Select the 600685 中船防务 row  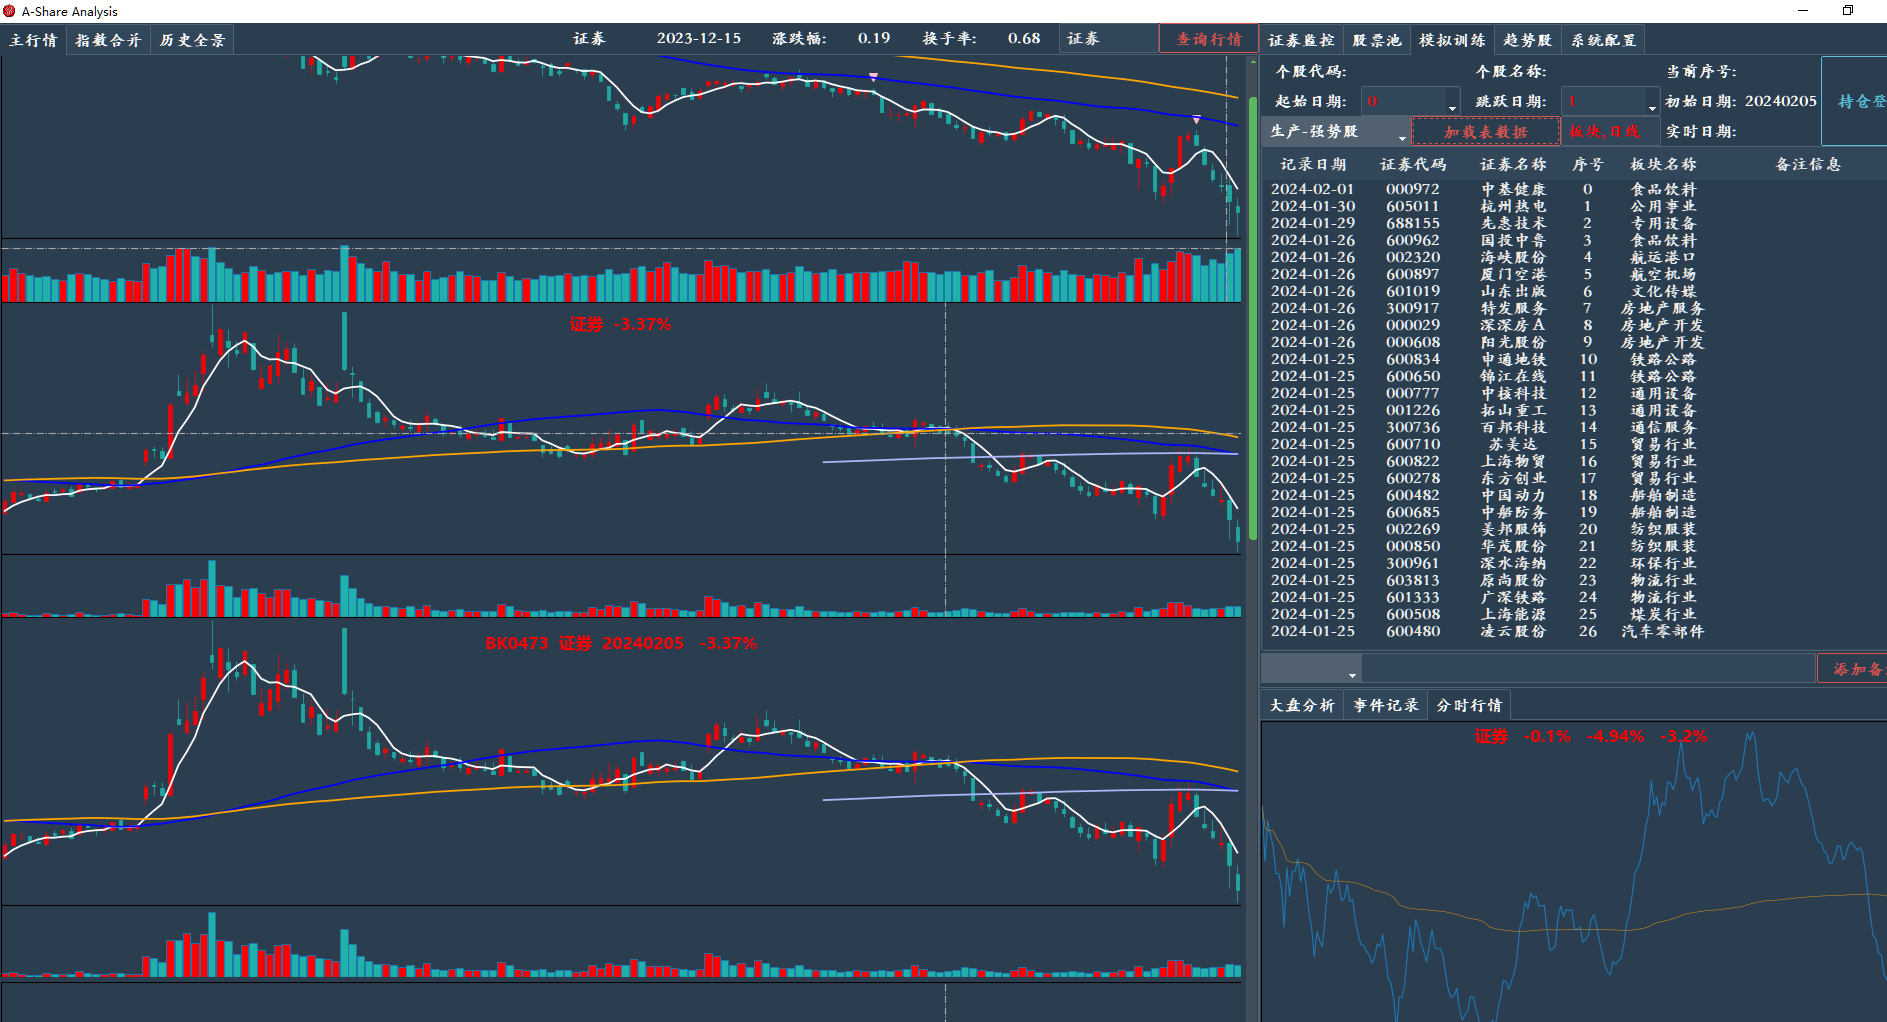click(1573, 512)
